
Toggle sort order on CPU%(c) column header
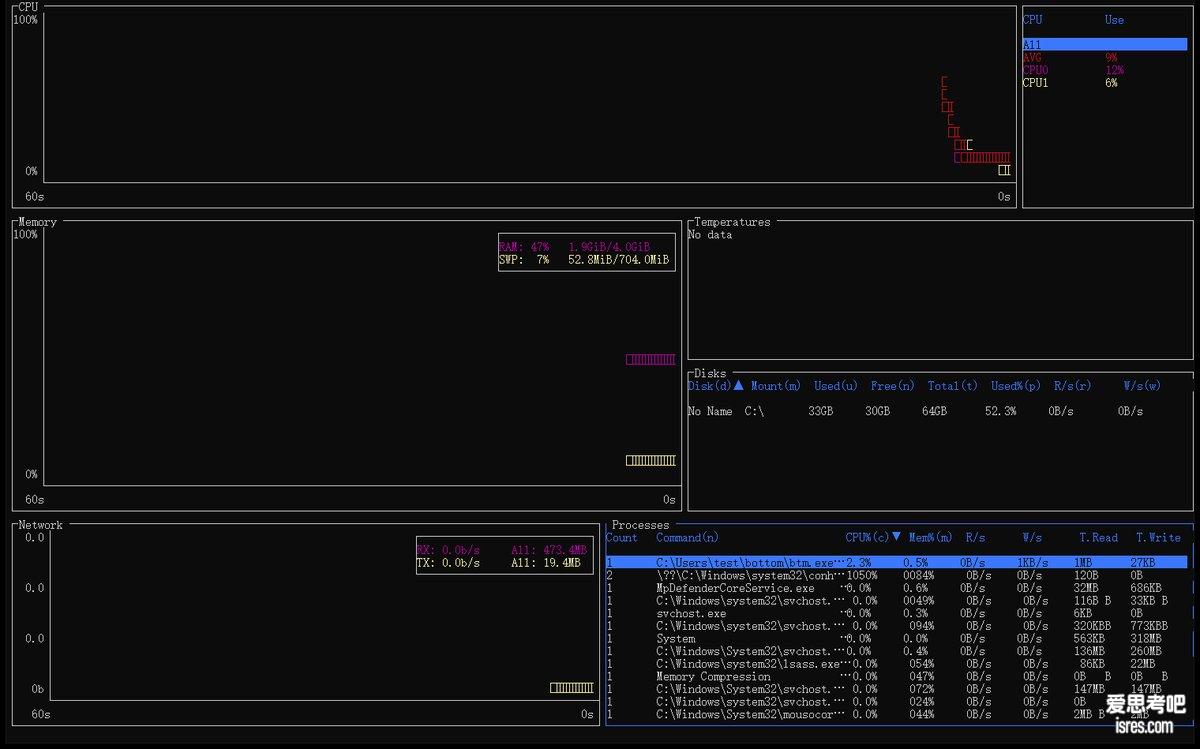point(873,538)
